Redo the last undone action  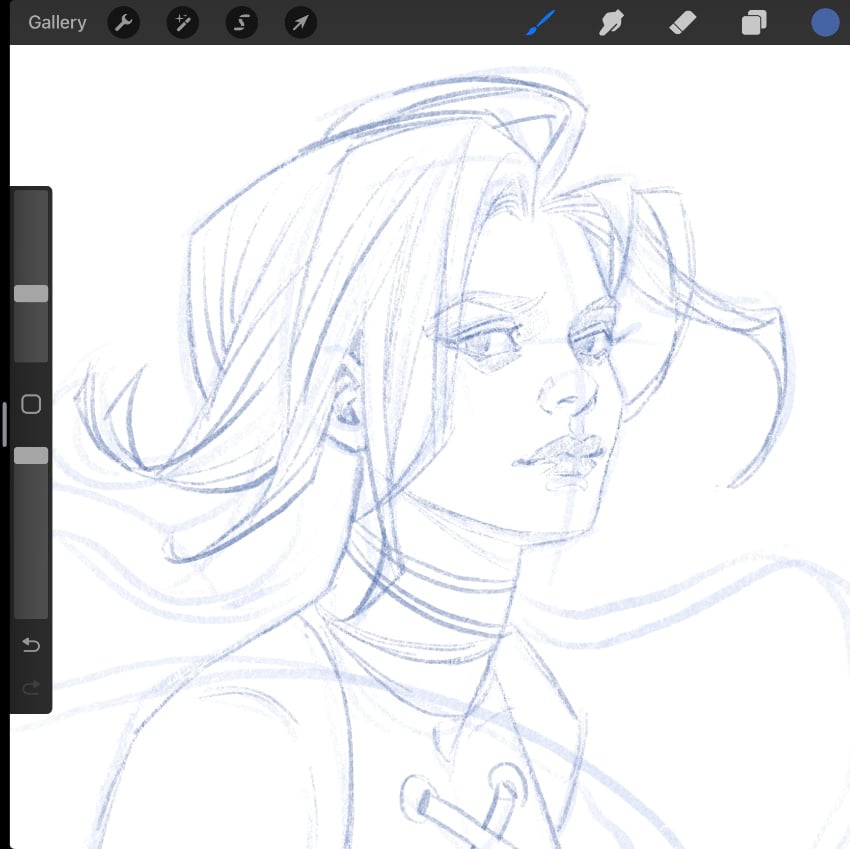click(x=31, y=687)
